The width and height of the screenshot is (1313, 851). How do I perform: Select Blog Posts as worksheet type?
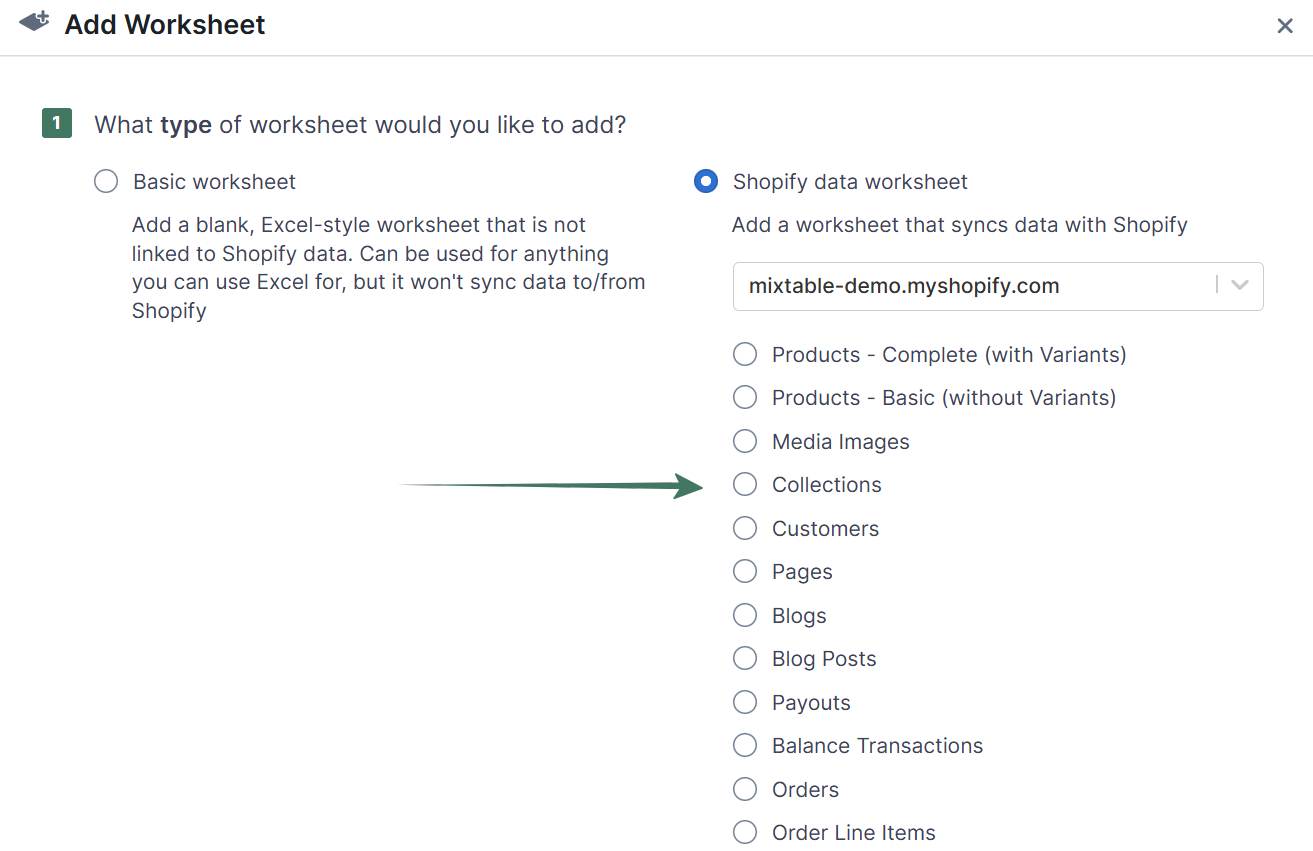(x=745, y=658)
